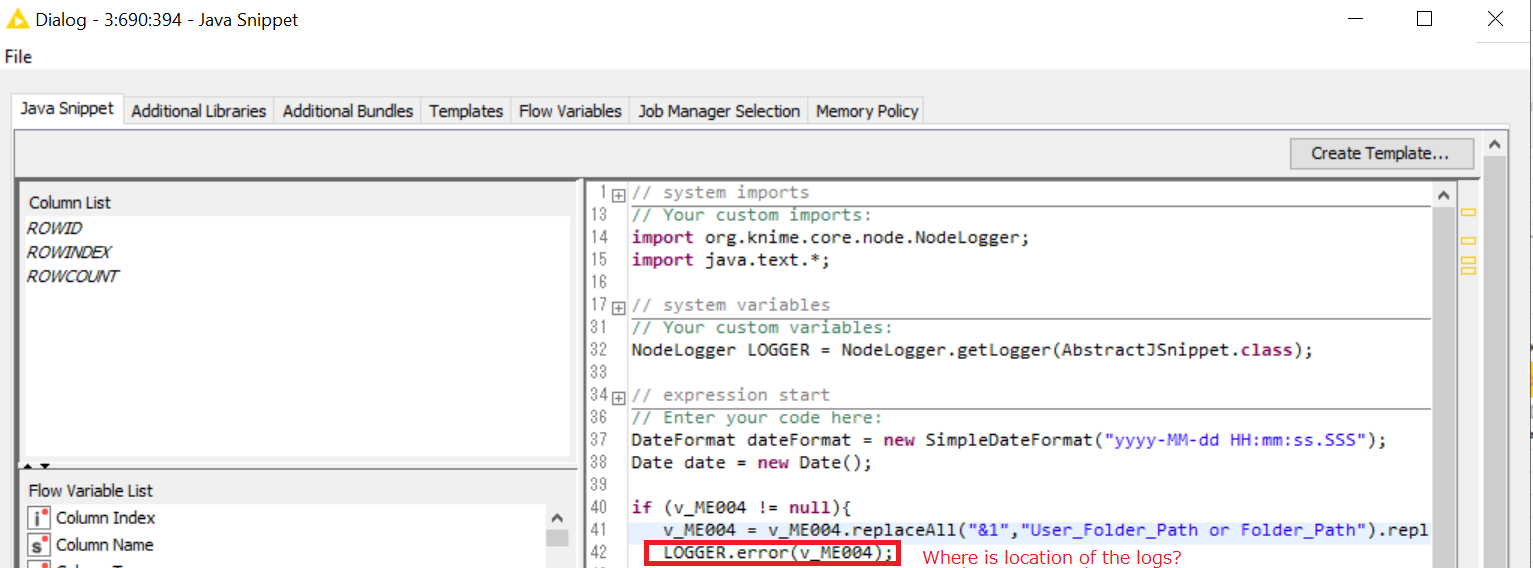Select ROWID in the Column List
The height and width of the screenshot is (568, 1533).
[x=55, y=229]
